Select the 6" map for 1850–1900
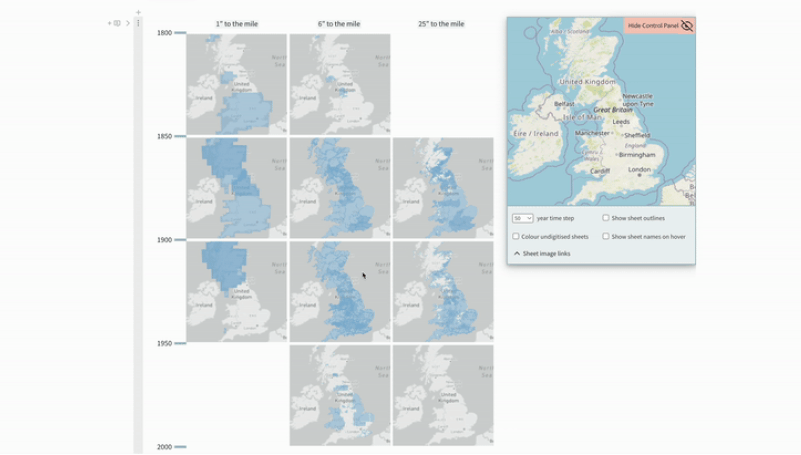Viewport: 801px width, 455px height. (x=340, y=188)
